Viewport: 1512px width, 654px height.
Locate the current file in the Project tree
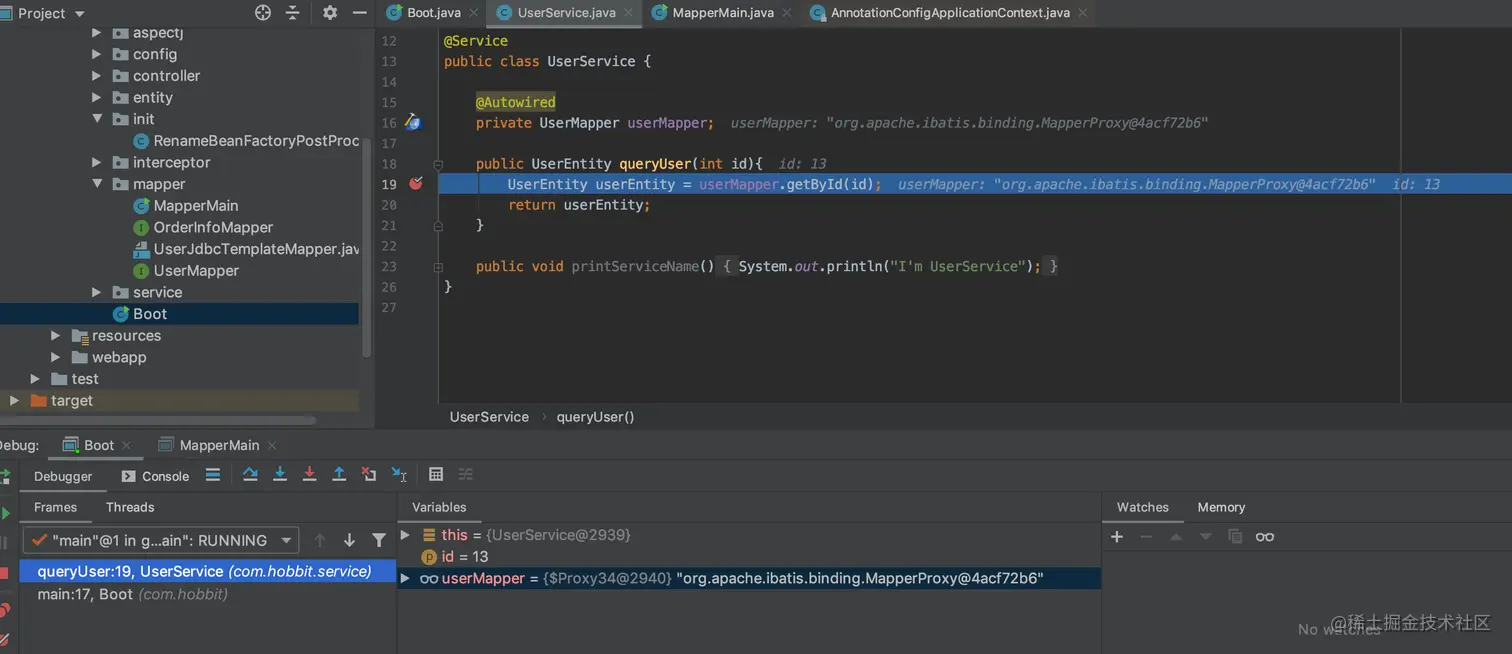click(x=263, y=13)
